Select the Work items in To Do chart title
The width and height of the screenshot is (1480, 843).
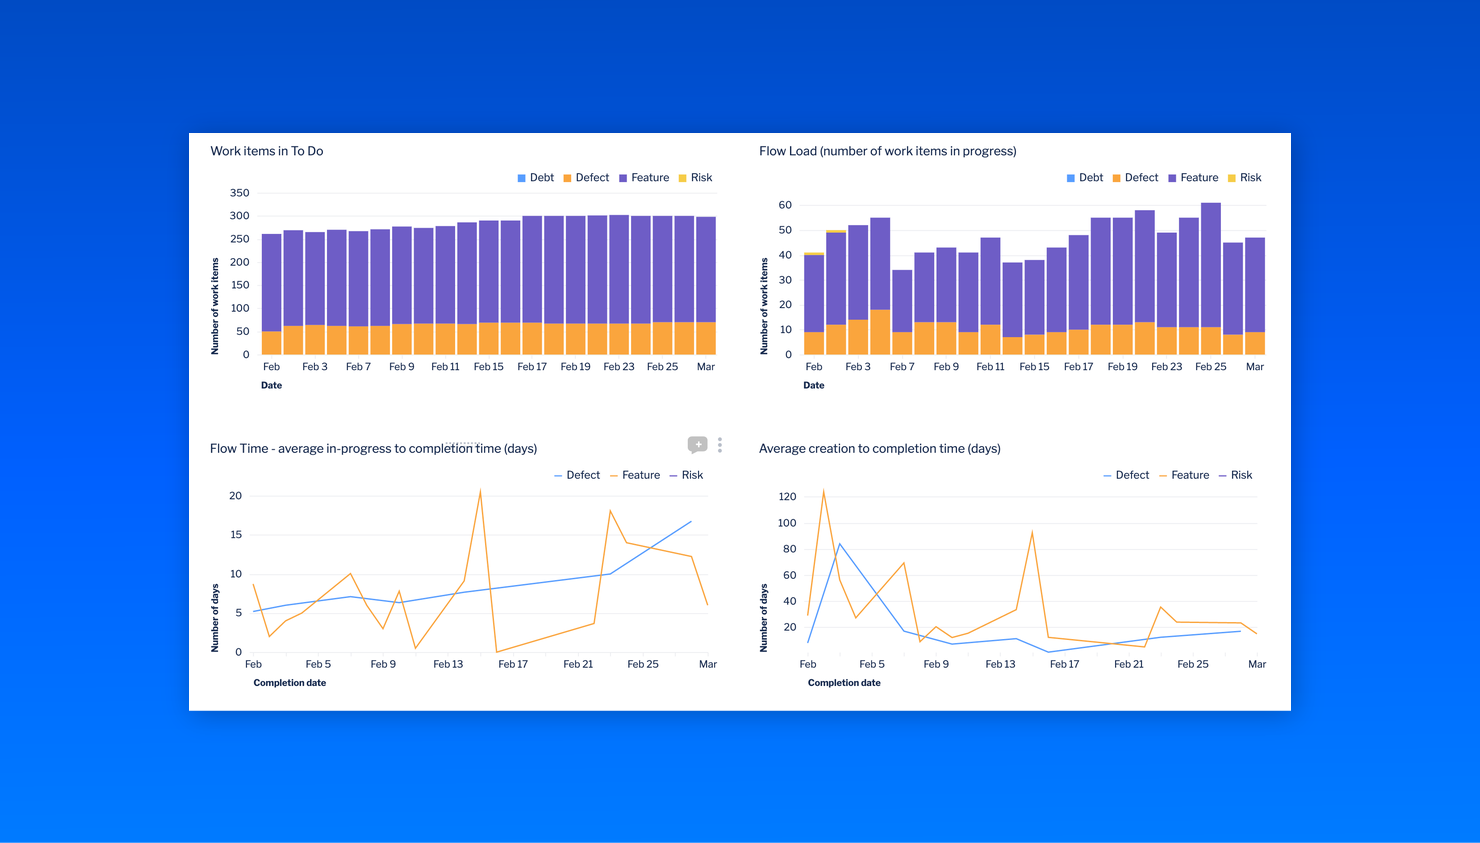(x=268, y=150)
